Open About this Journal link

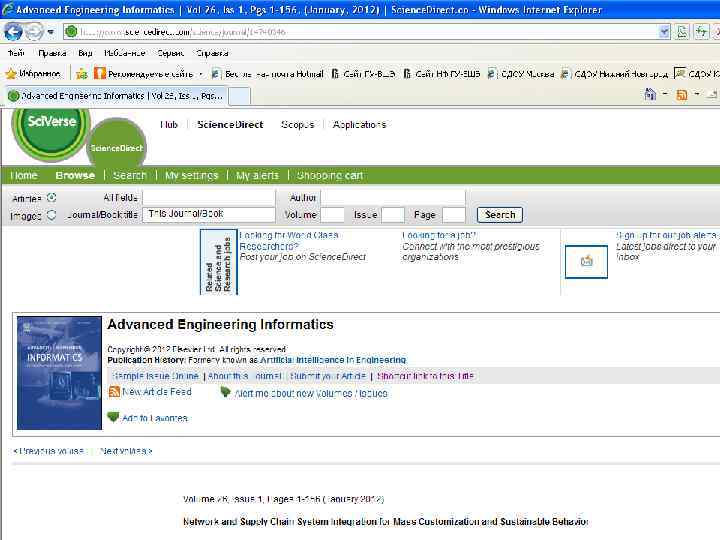pos(245,376)
